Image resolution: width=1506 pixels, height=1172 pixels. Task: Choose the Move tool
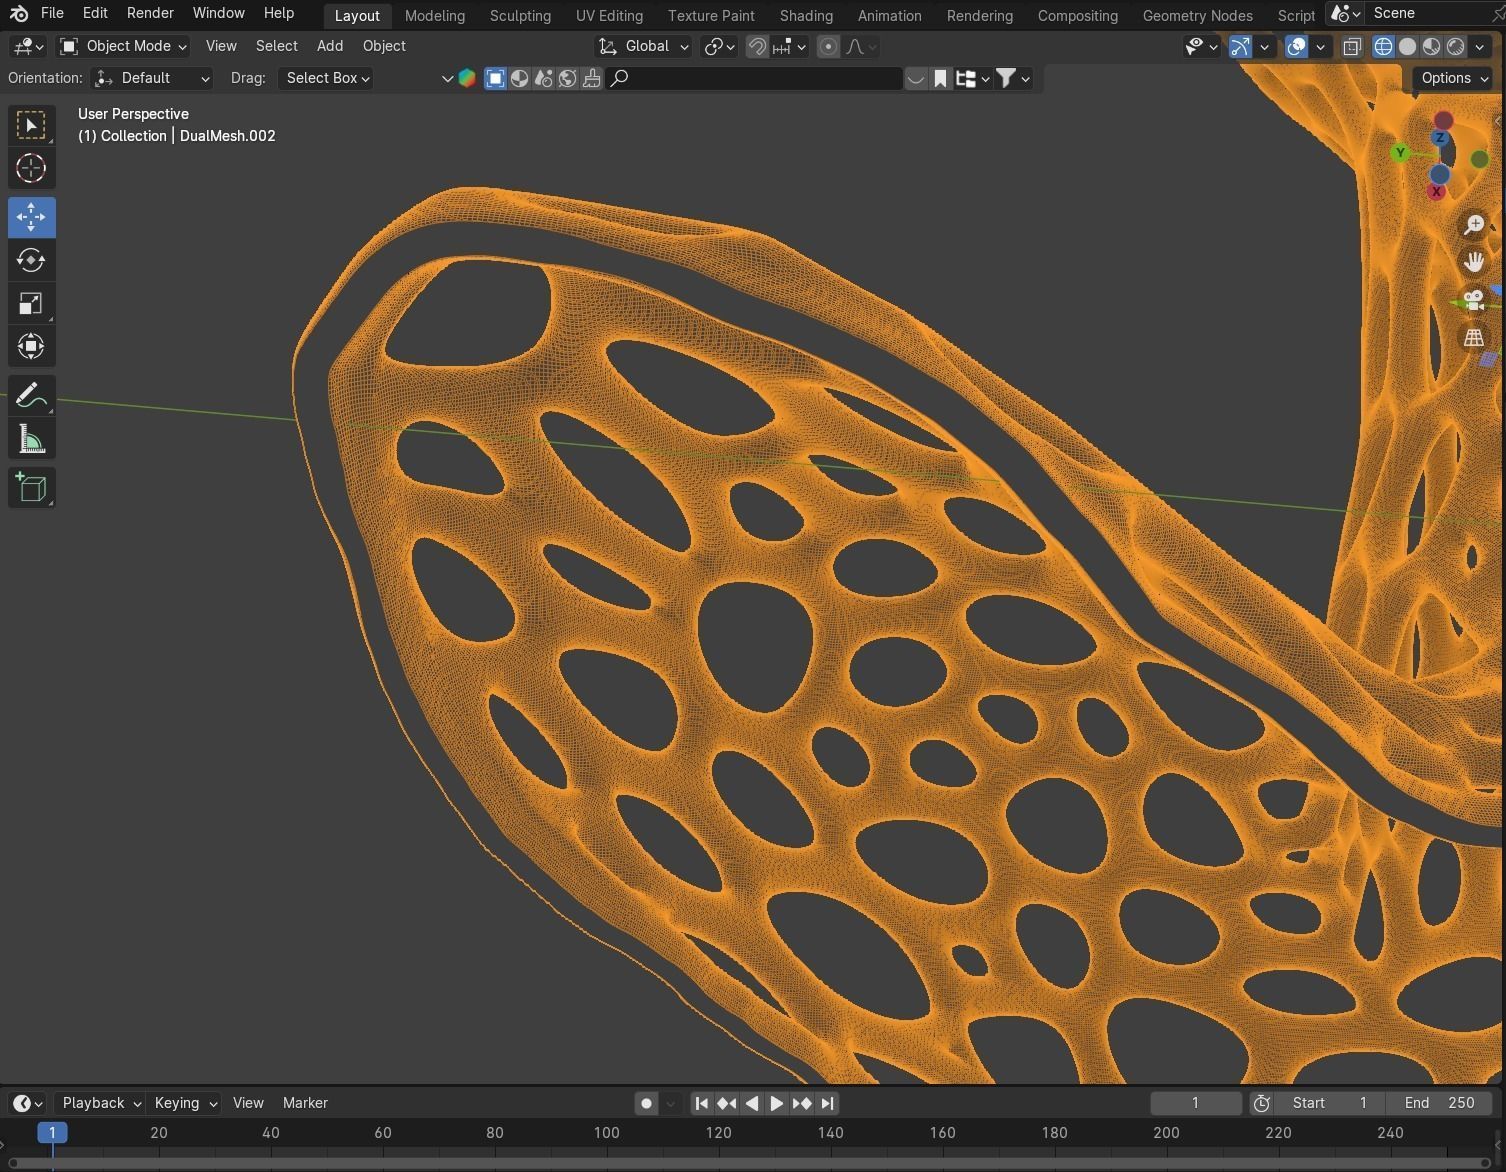pos(31,216)
